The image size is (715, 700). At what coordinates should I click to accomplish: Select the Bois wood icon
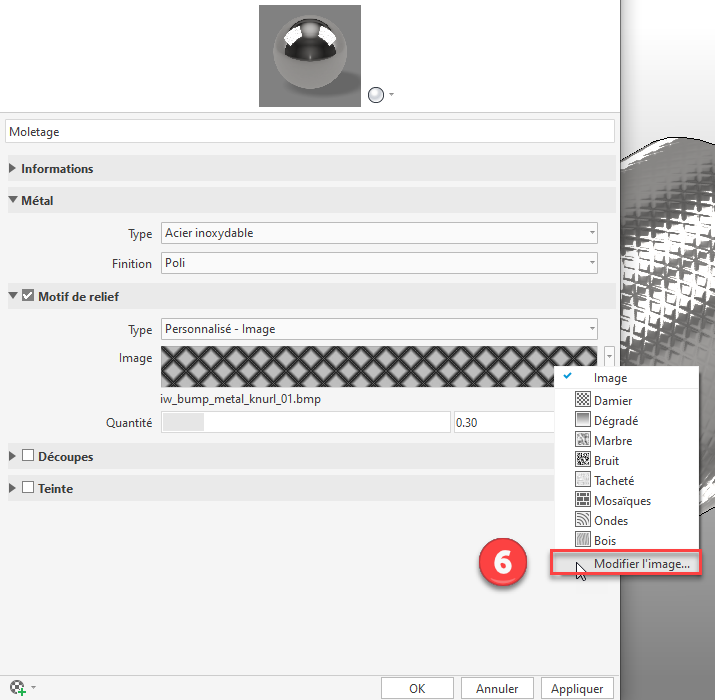pos(582,540)
